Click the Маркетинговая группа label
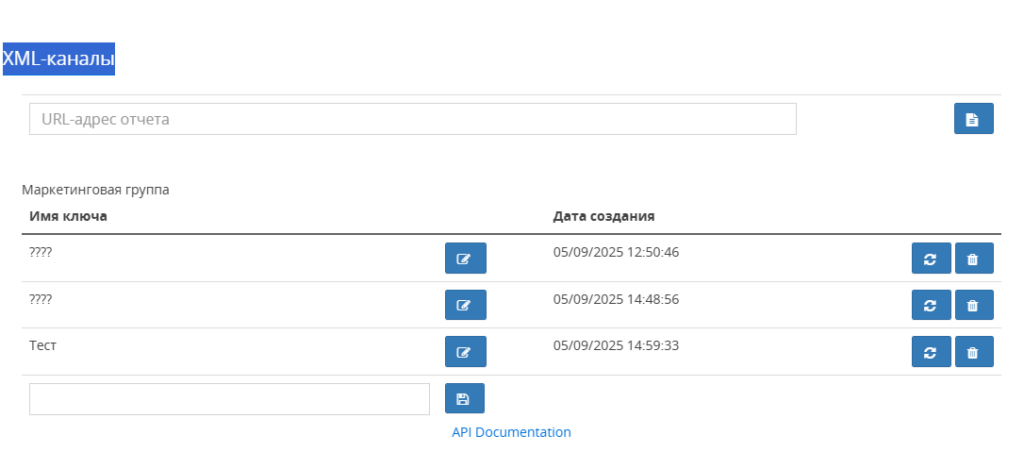1024x452 pixels. pyautogui.click(x=95, y=190)
